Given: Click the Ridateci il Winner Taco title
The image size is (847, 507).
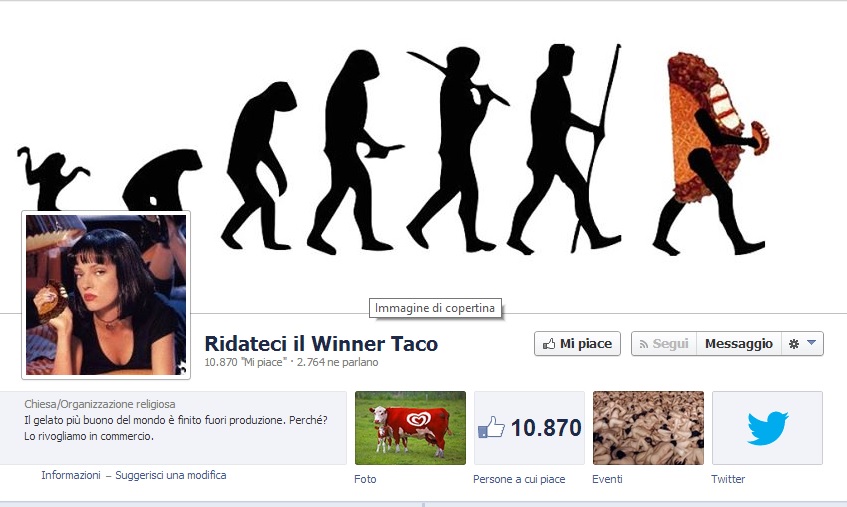Looking at the screenshot, I should point(321,343).
